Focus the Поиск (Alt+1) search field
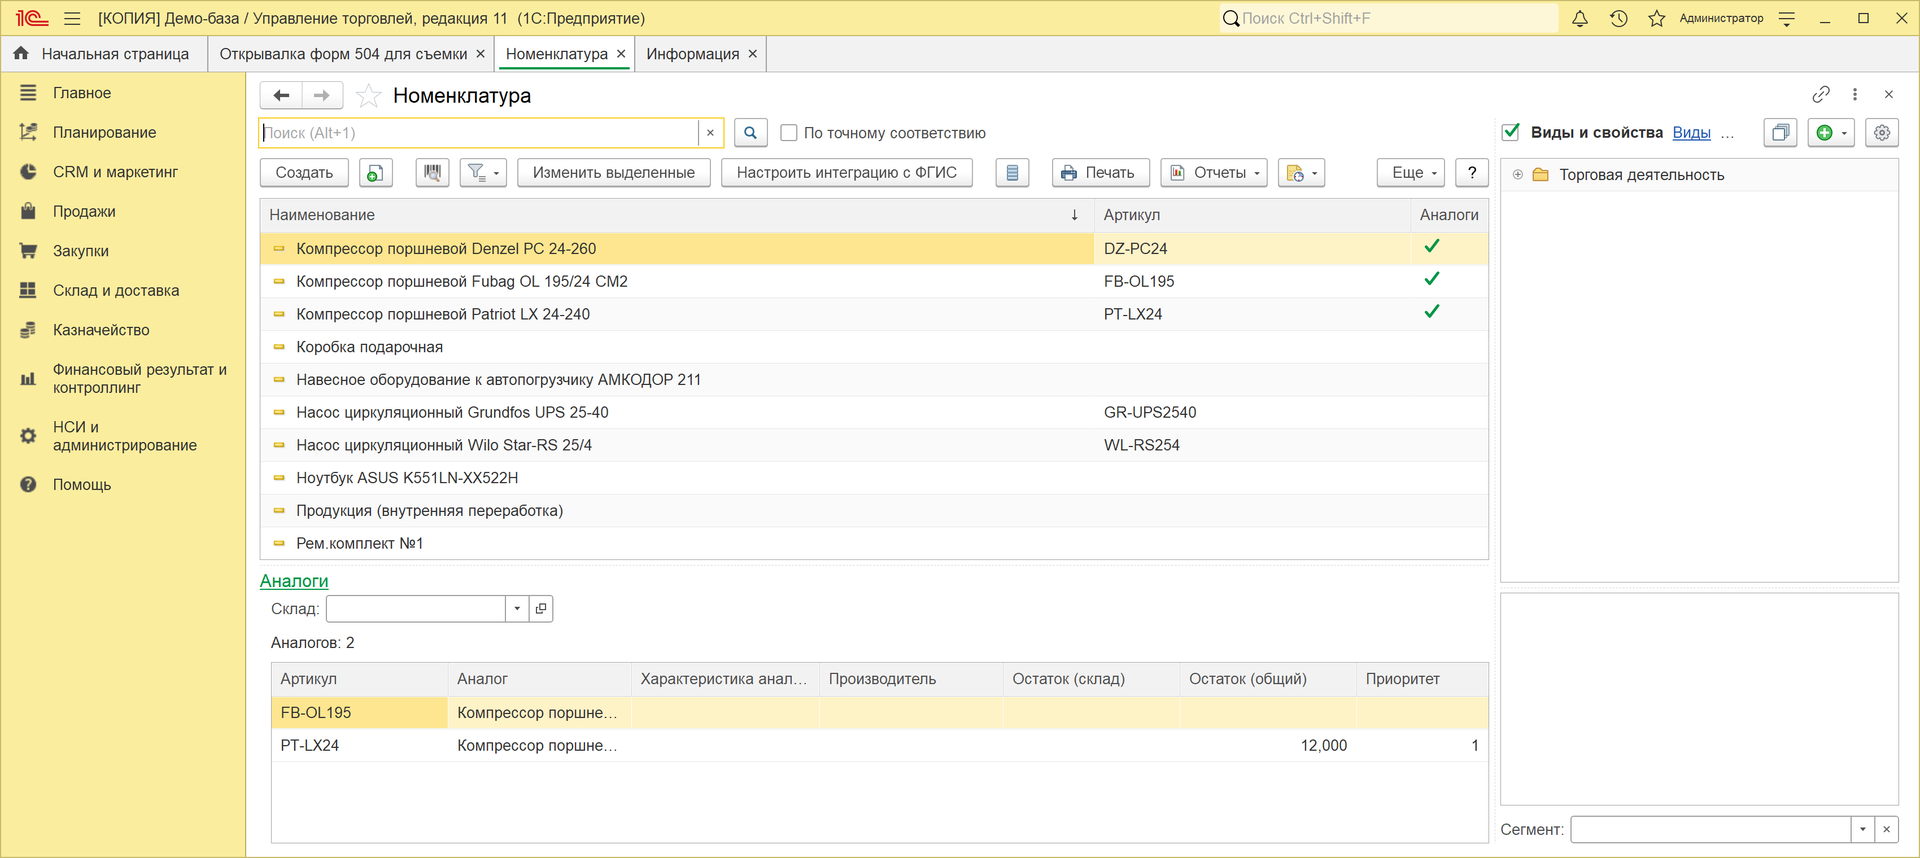This screenshot has width=1920, height=858. tap(479, 133)
